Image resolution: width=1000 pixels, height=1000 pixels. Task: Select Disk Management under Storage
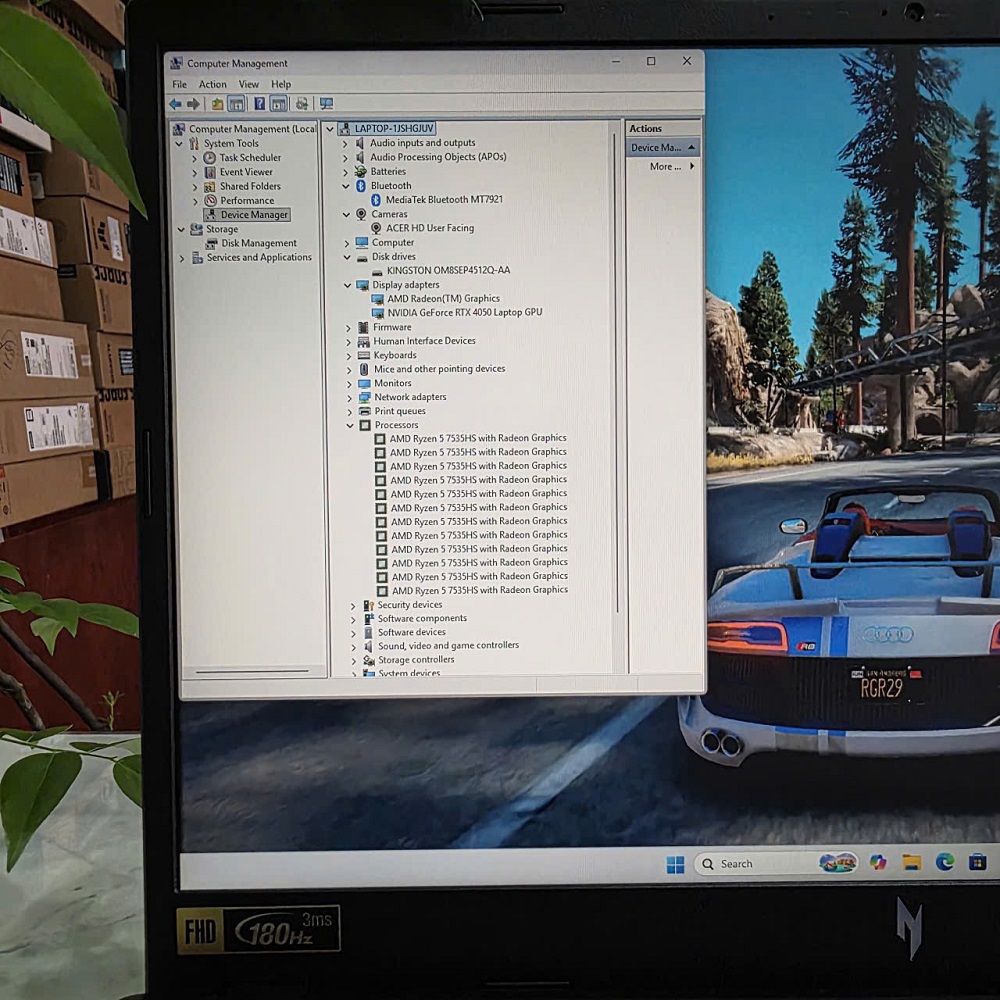click(x=259, y=243)
